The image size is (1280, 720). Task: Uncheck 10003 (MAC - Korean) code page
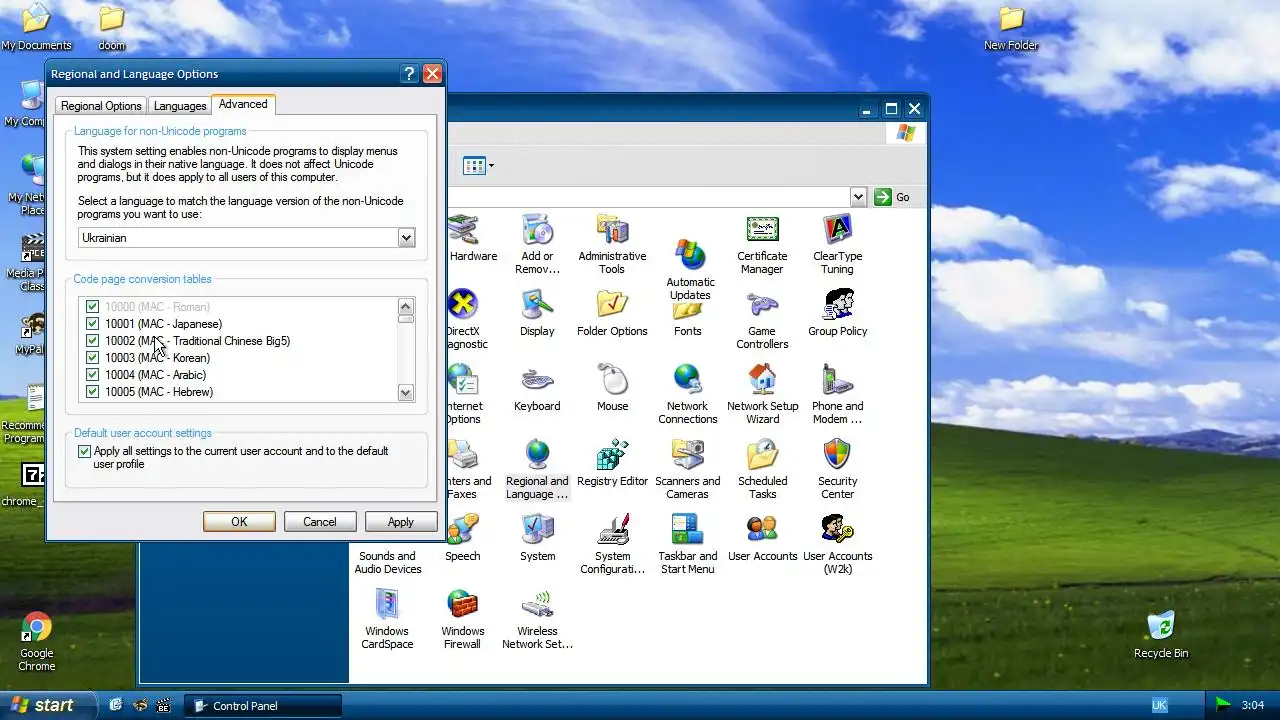92,358
